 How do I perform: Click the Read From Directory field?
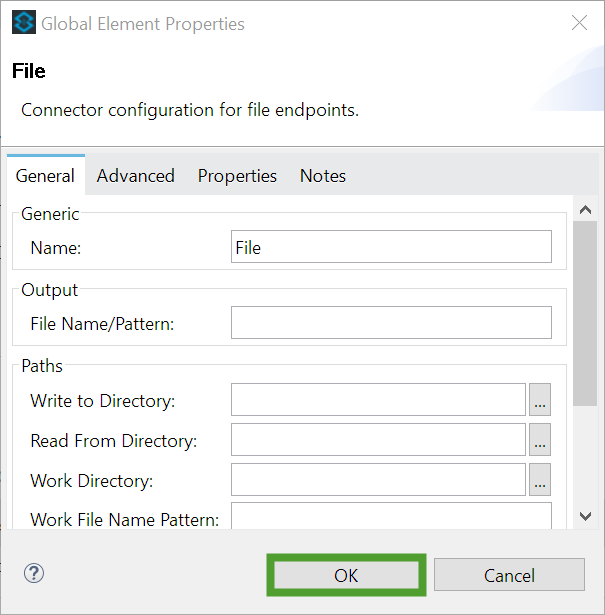pos(378,440)
